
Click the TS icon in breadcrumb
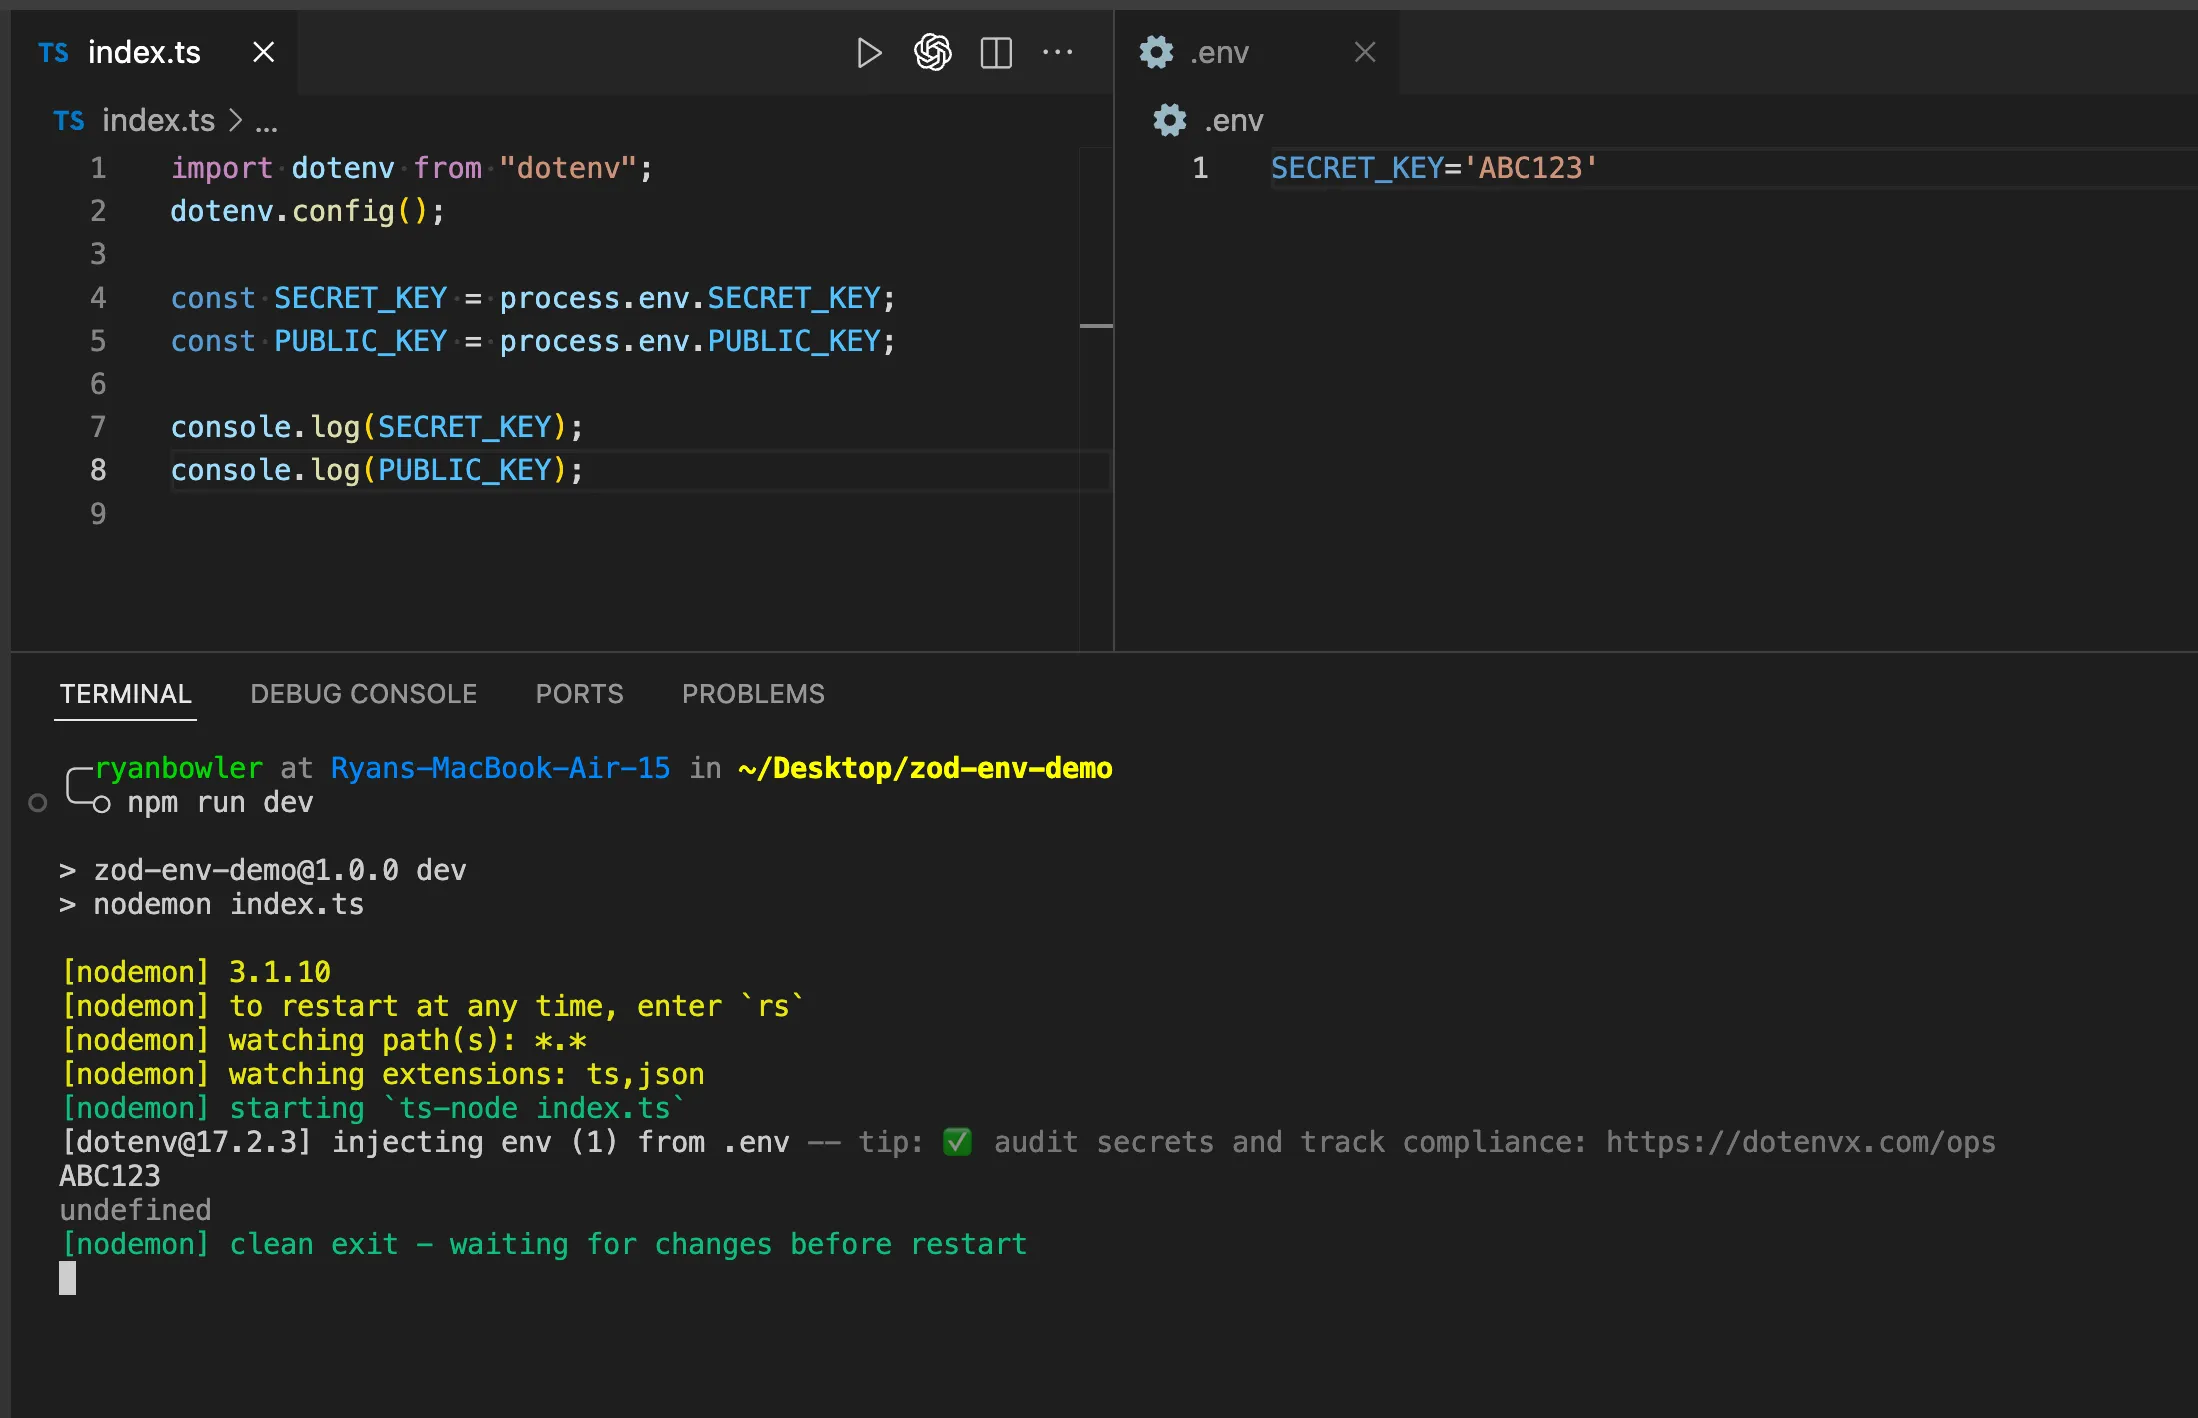pyautogui.click(x=68, y=121)
